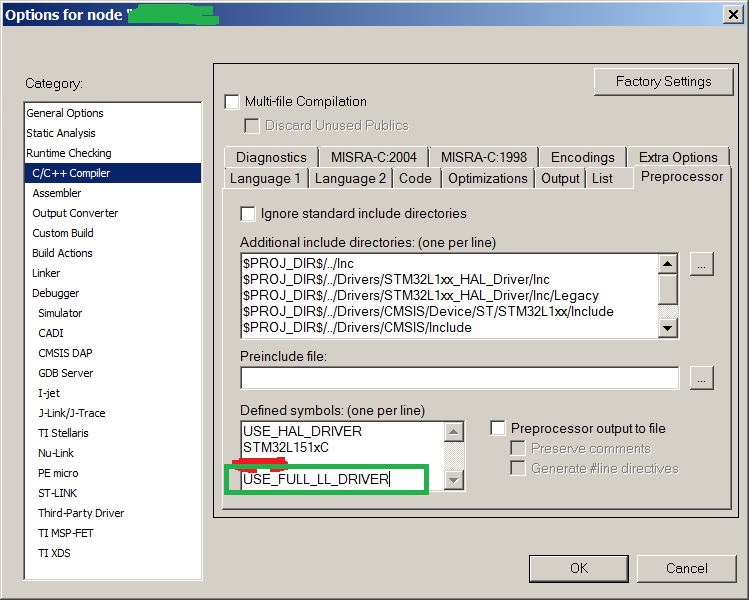This screenshot has height=600, width=749.
Task: Click the CMSIS/Device/ST/STM32L1xx/Include path
Action: click(428, 311)
